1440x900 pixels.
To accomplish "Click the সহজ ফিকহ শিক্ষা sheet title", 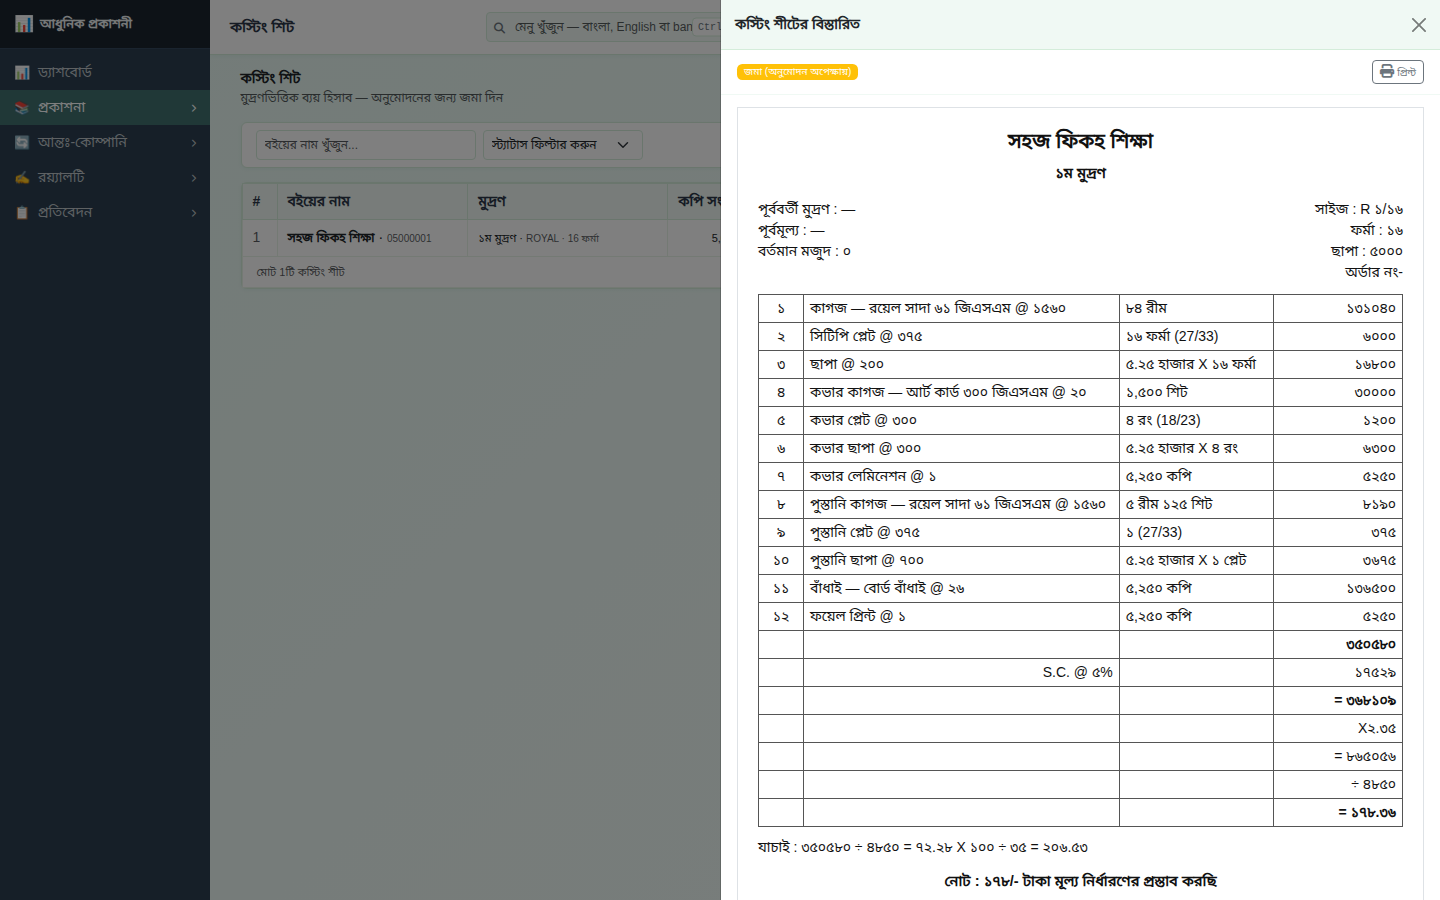I will [1080, 141].
